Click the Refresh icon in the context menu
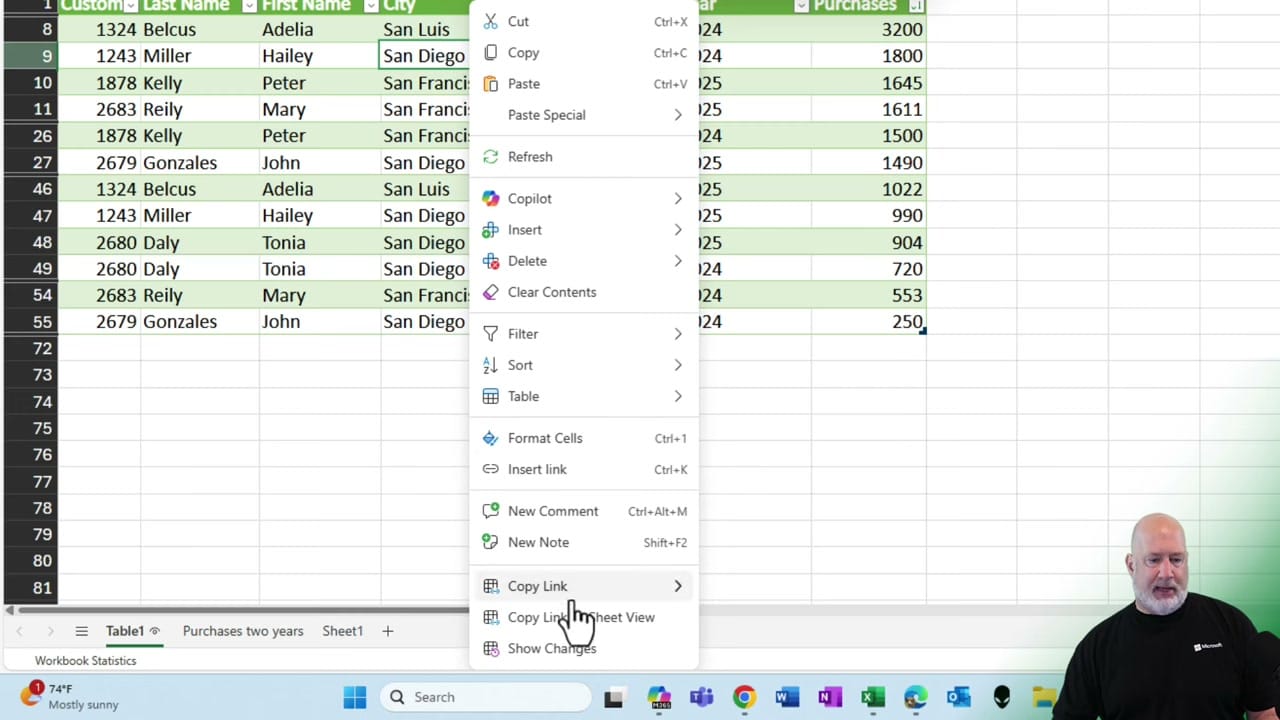The width and height of the screenshot is (1280, 720). click(x=489, y=156)
